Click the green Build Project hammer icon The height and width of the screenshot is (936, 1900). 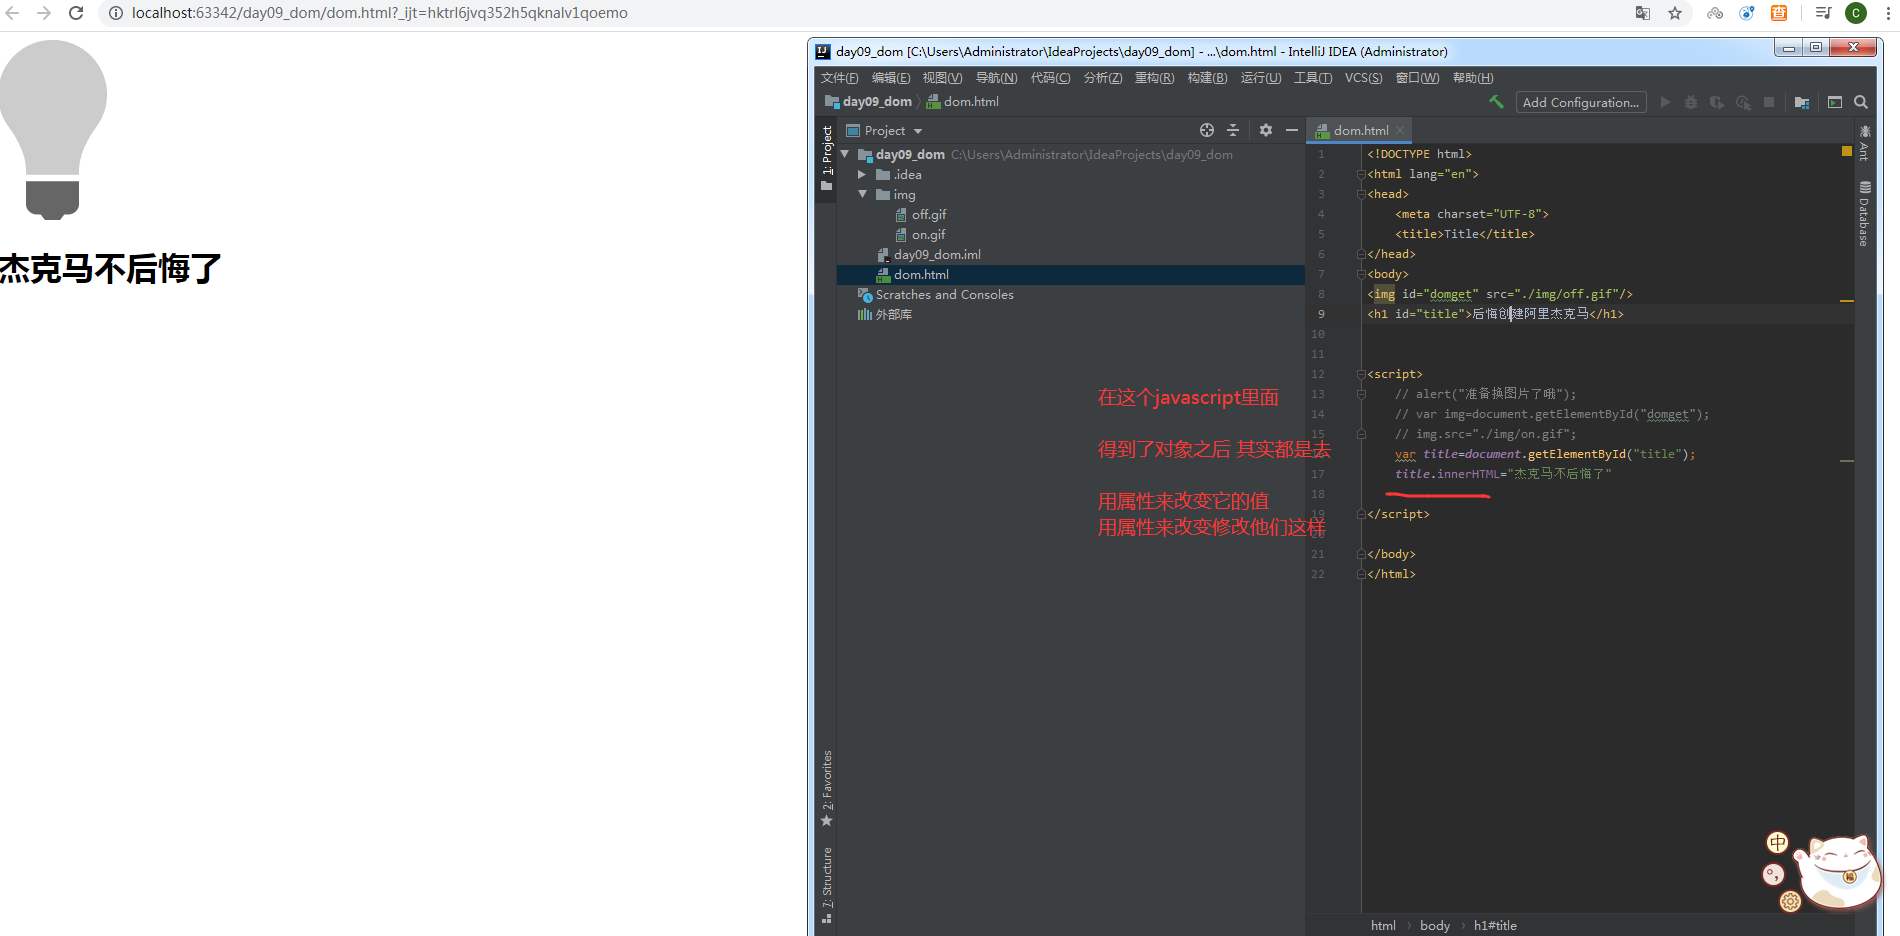pos(1496,102)
